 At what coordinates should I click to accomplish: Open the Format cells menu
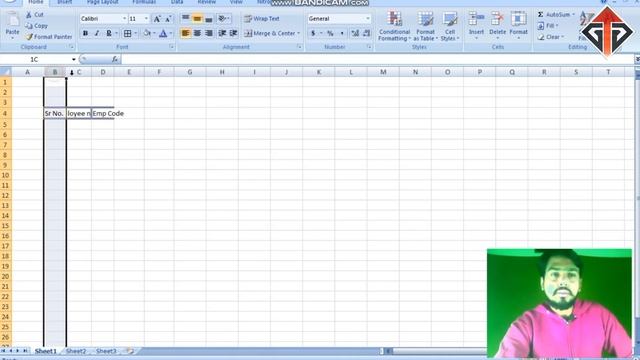point(518,25)
